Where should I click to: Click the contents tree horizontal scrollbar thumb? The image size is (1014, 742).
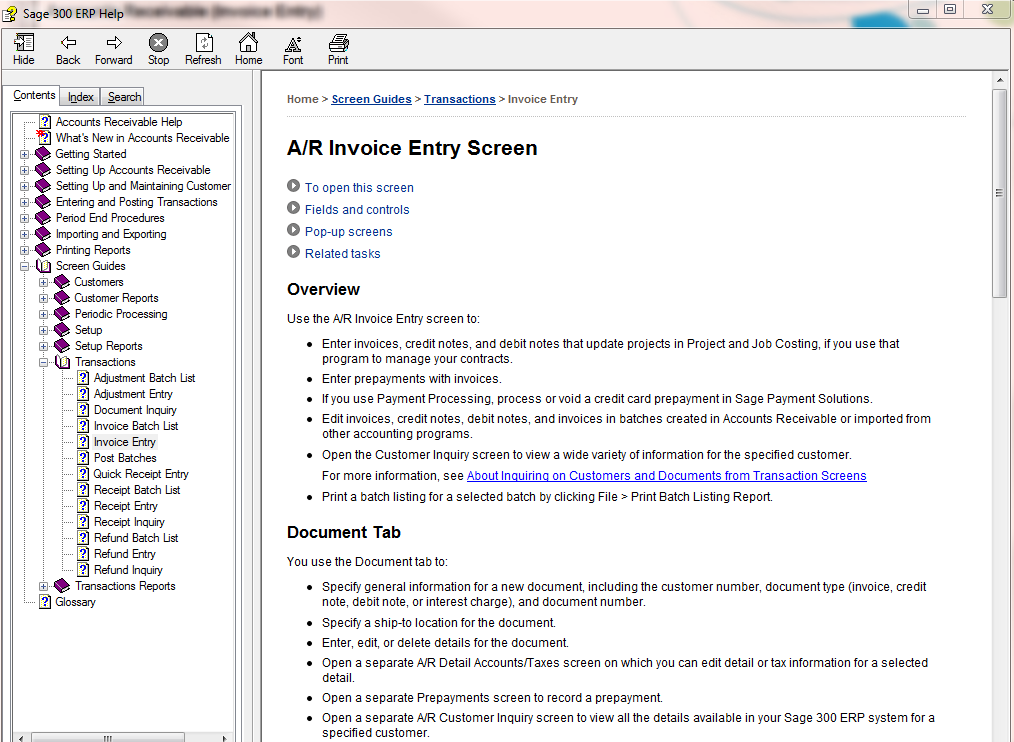[107, 737]
